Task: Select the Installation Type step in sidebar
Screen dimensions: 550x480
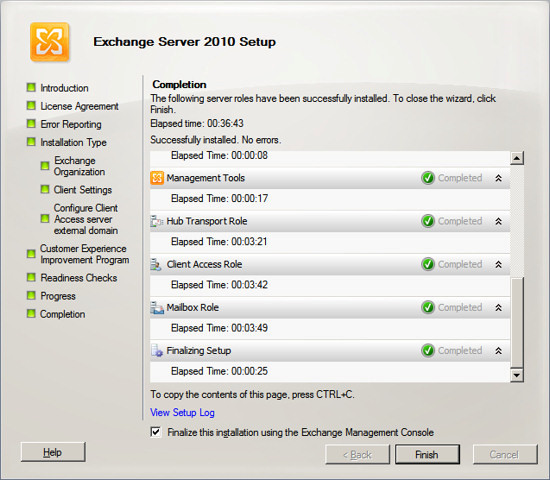Action: coord(73,142)
